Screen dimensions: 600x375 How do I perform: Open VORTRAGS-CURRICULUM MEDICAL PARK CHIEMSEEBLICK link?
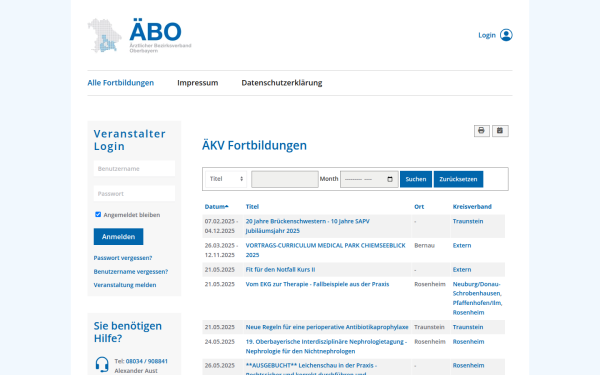pyautogui.click(x=325, y=250)
